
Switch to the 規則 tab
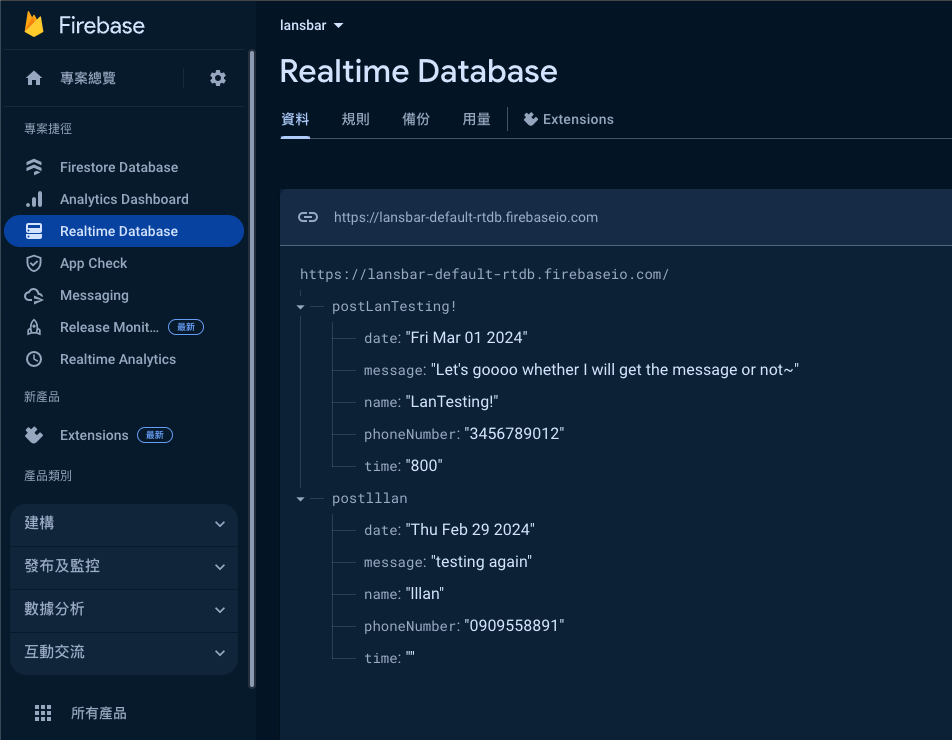point(355,119)
